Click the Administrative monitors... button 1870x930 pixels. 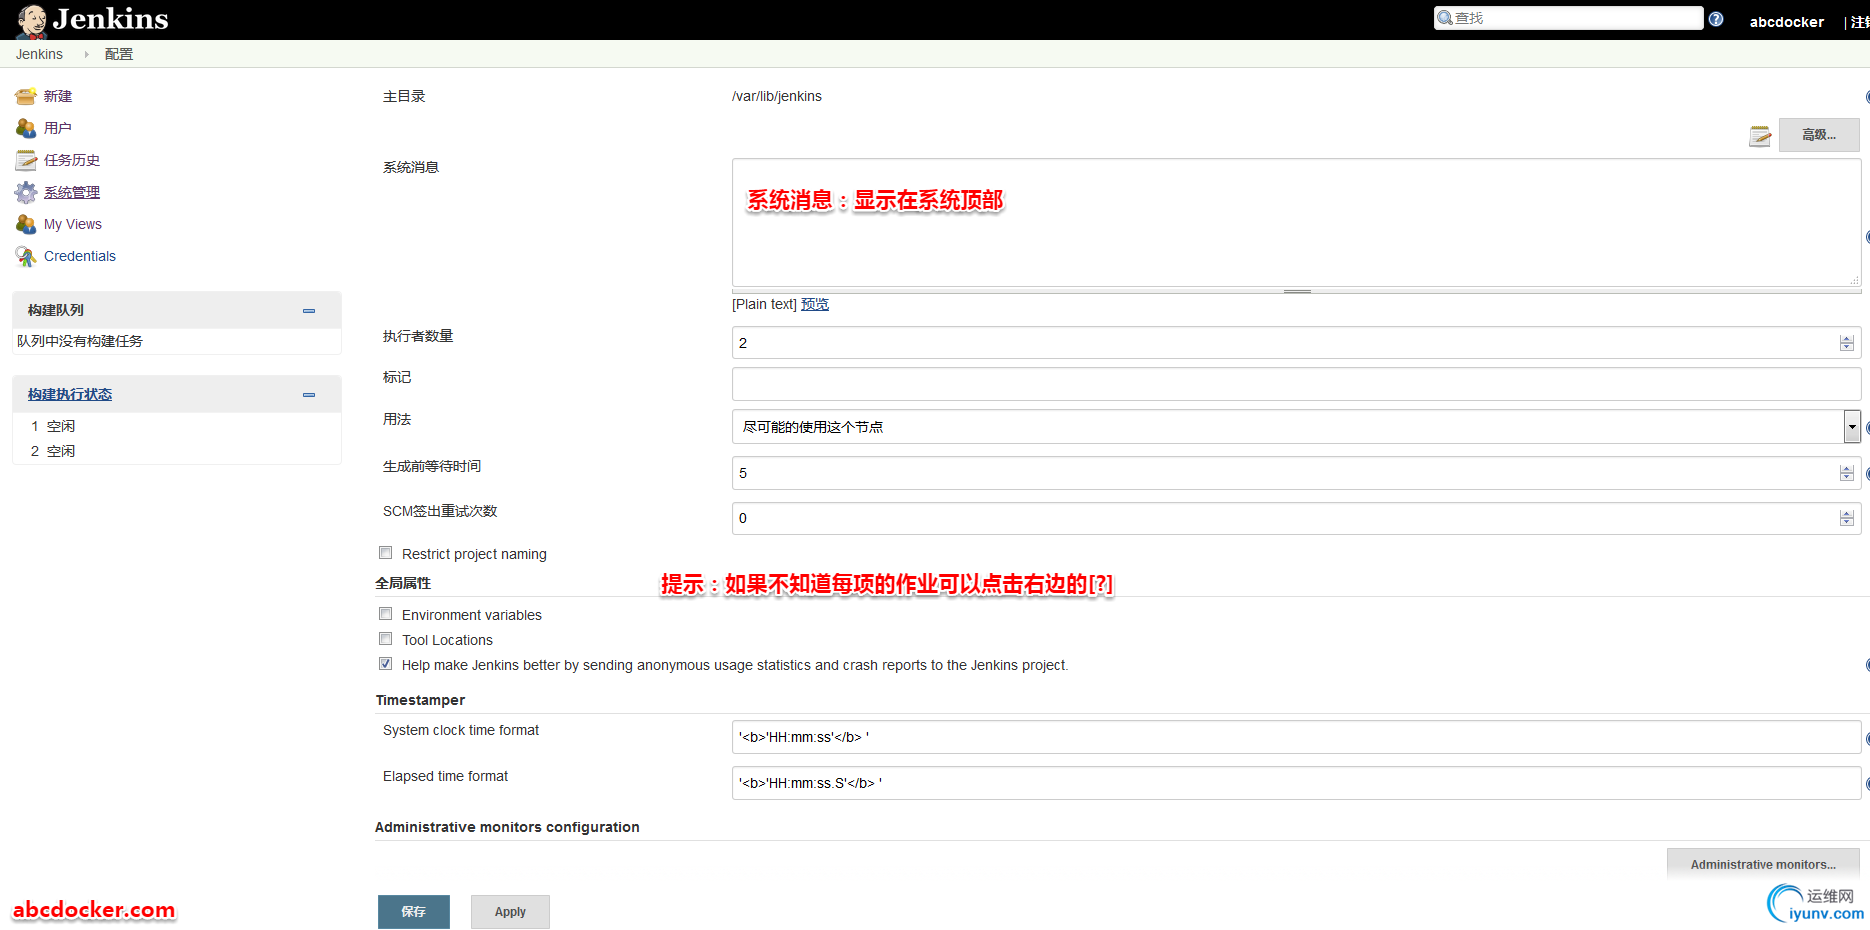coord(1763,864)
